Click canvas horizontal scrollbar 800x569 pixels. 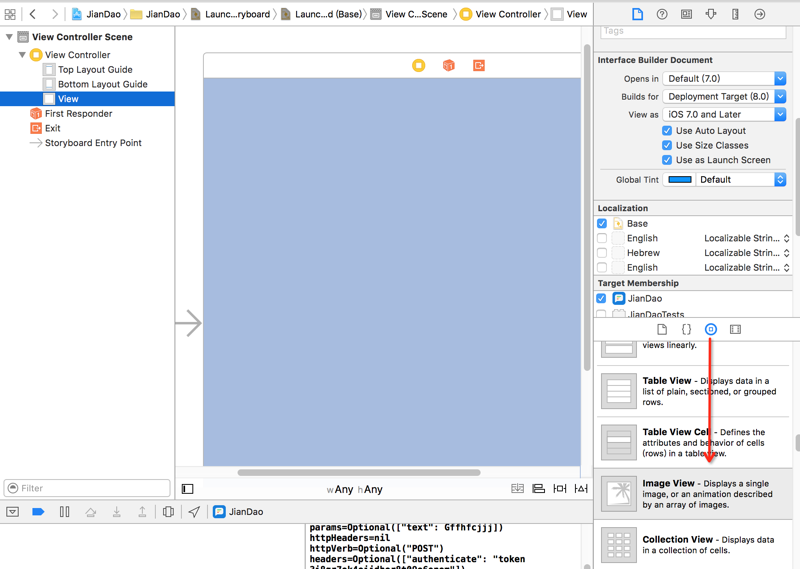coord(359,473)
